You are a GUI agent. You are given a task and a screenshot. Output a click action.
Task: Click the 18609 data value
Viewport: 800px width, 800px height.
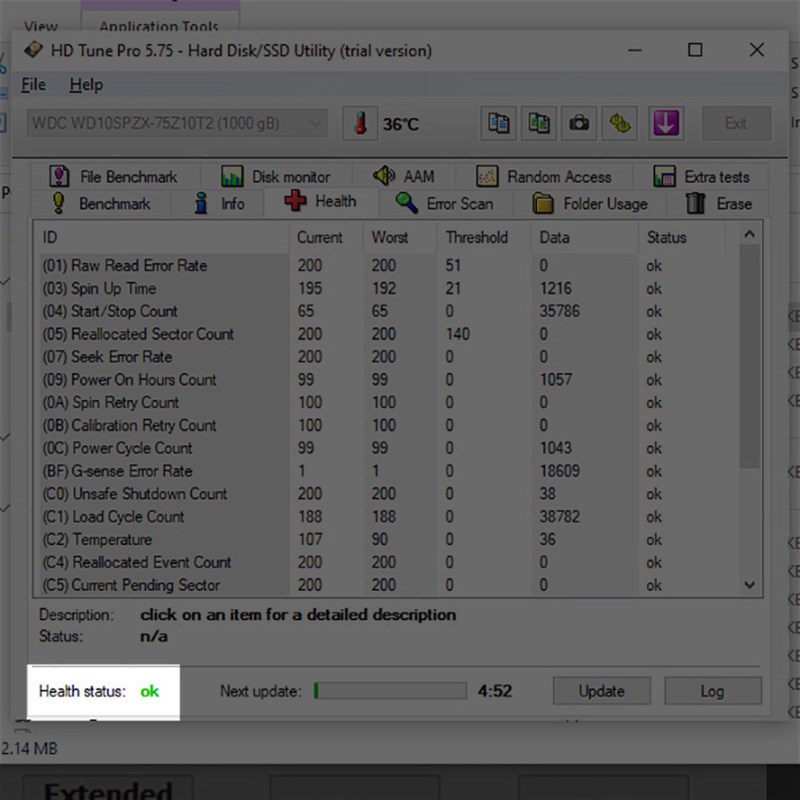(x=560, y=470)
